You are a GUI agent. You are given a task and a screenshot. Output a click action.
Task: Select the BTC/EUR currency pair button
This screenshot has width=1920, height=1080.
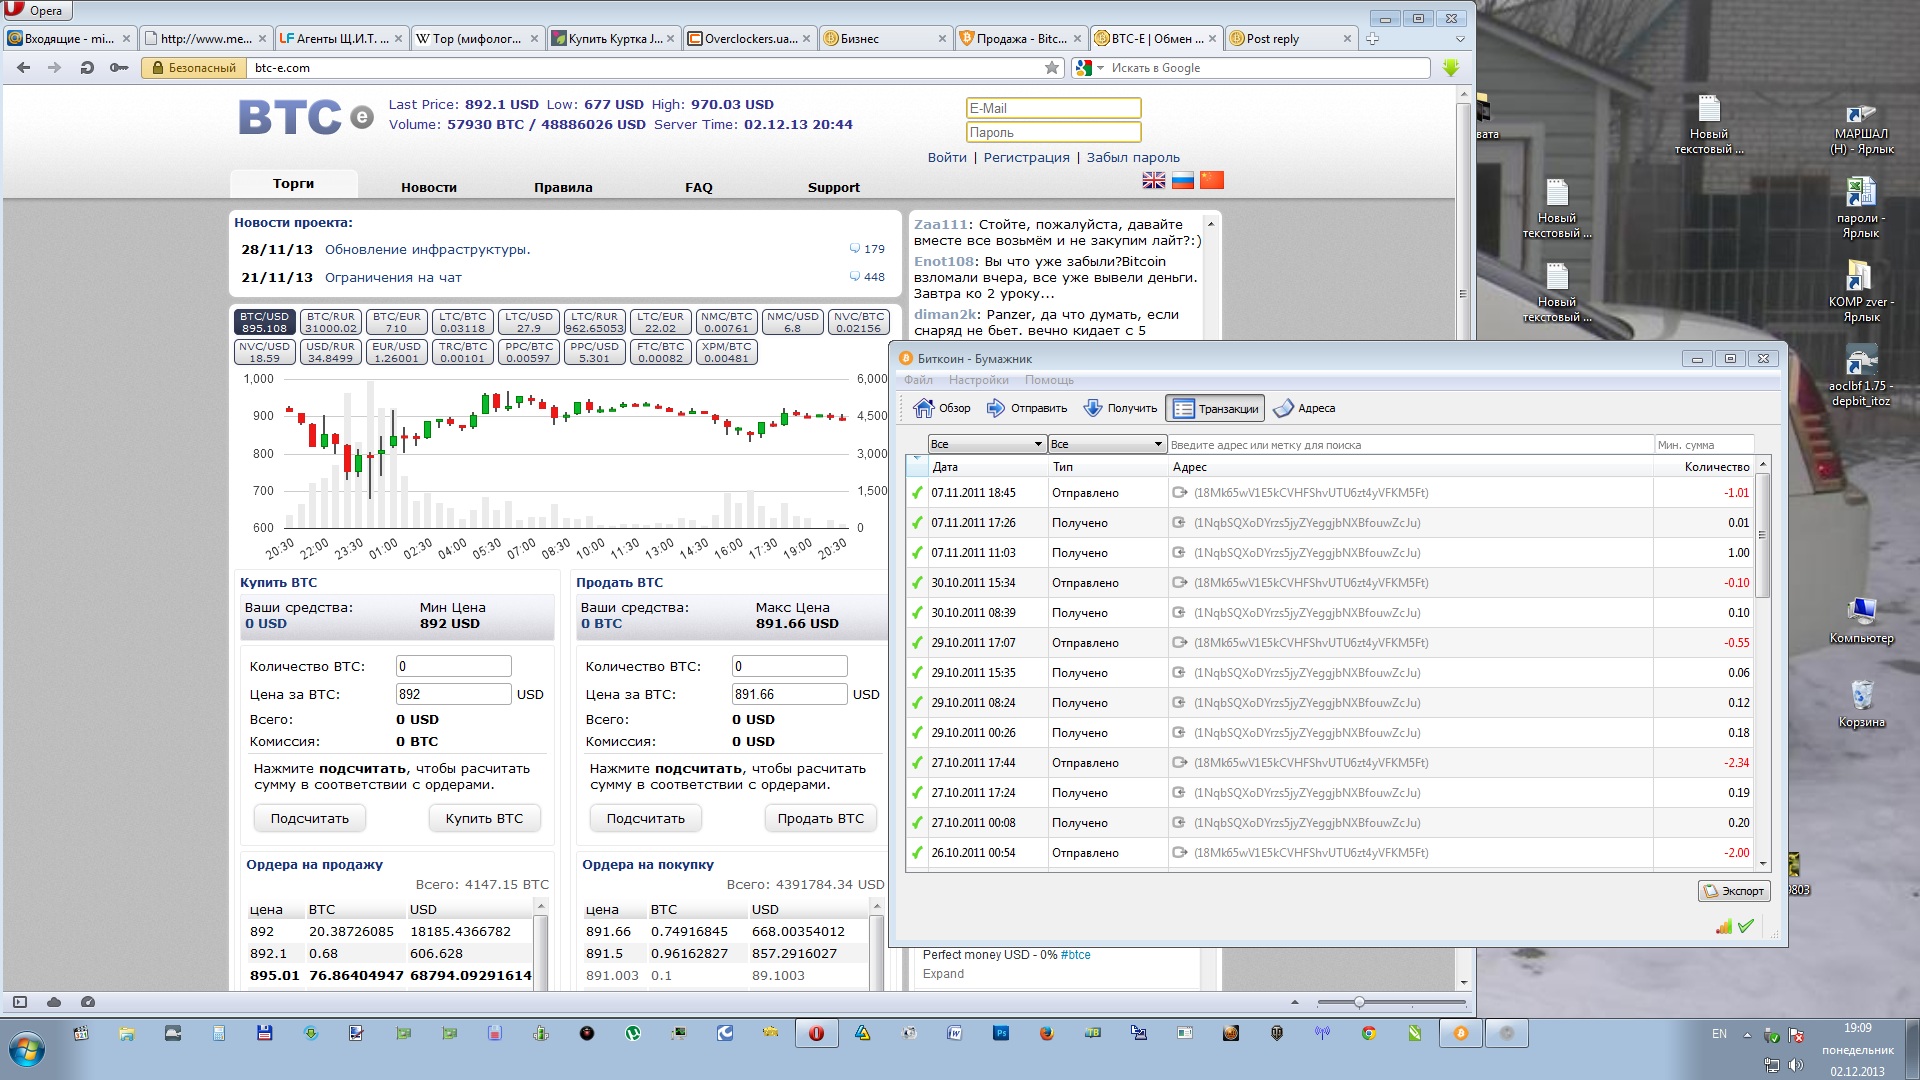397,322
